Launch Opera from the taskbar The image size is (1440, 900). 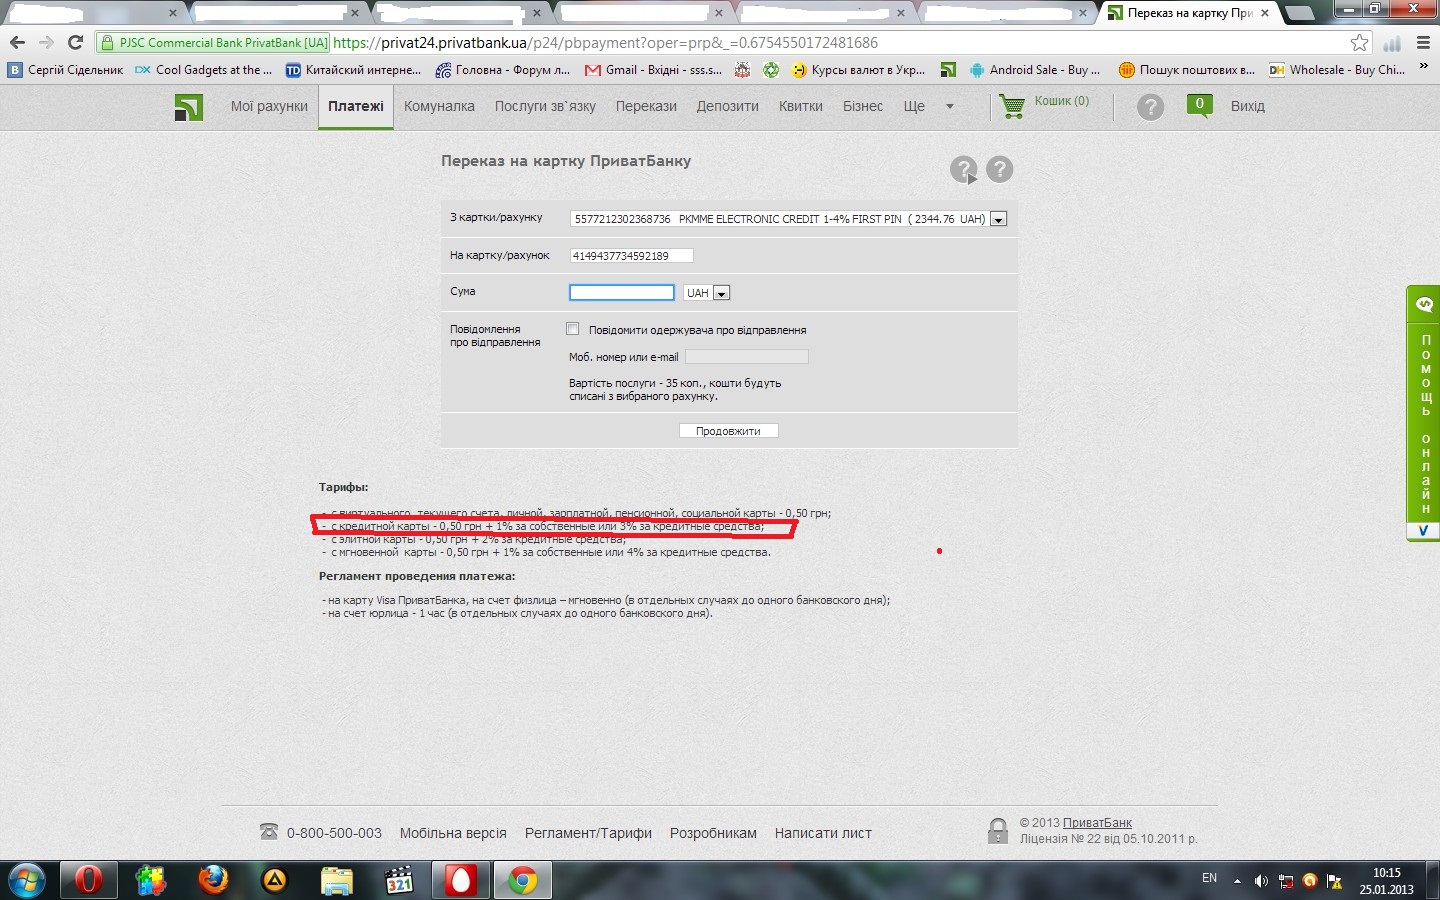point(89,881)
